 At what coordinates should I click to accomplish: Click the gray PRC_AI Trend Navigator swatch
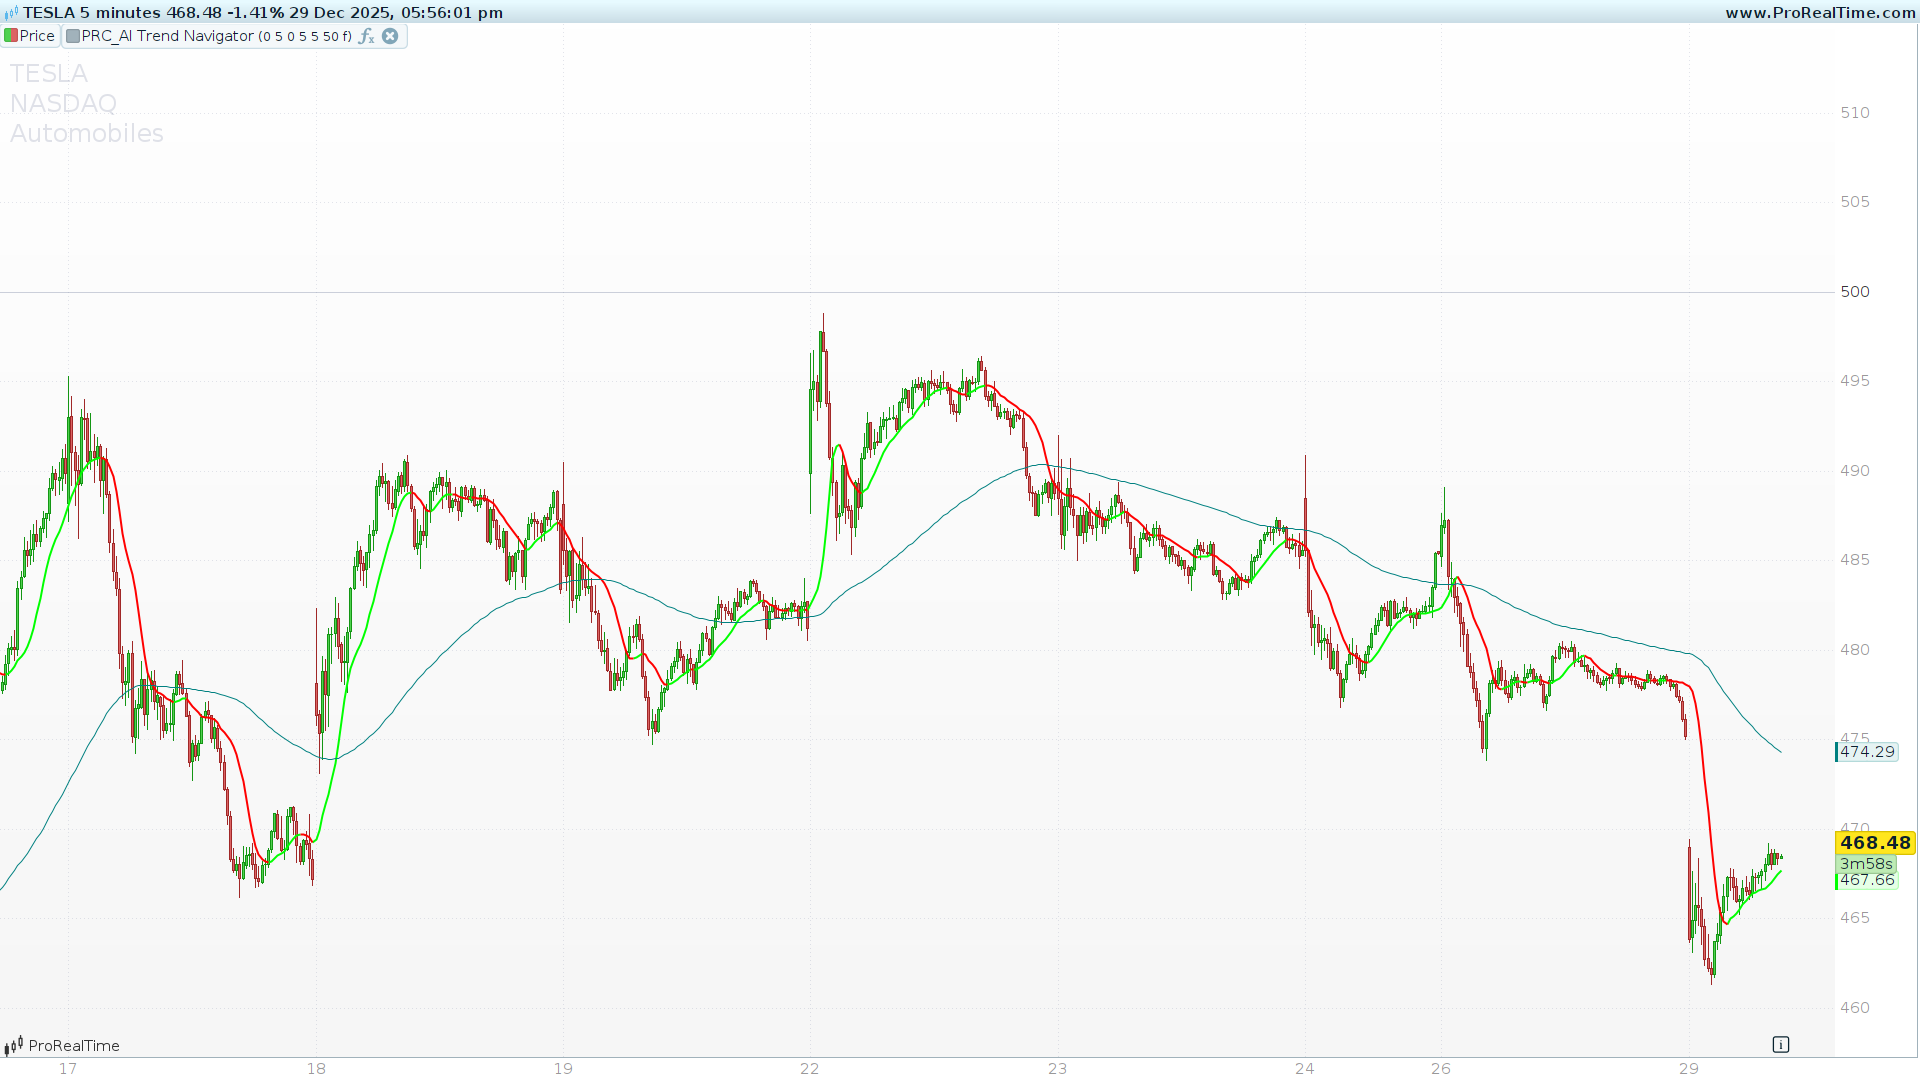pos(73,36)
